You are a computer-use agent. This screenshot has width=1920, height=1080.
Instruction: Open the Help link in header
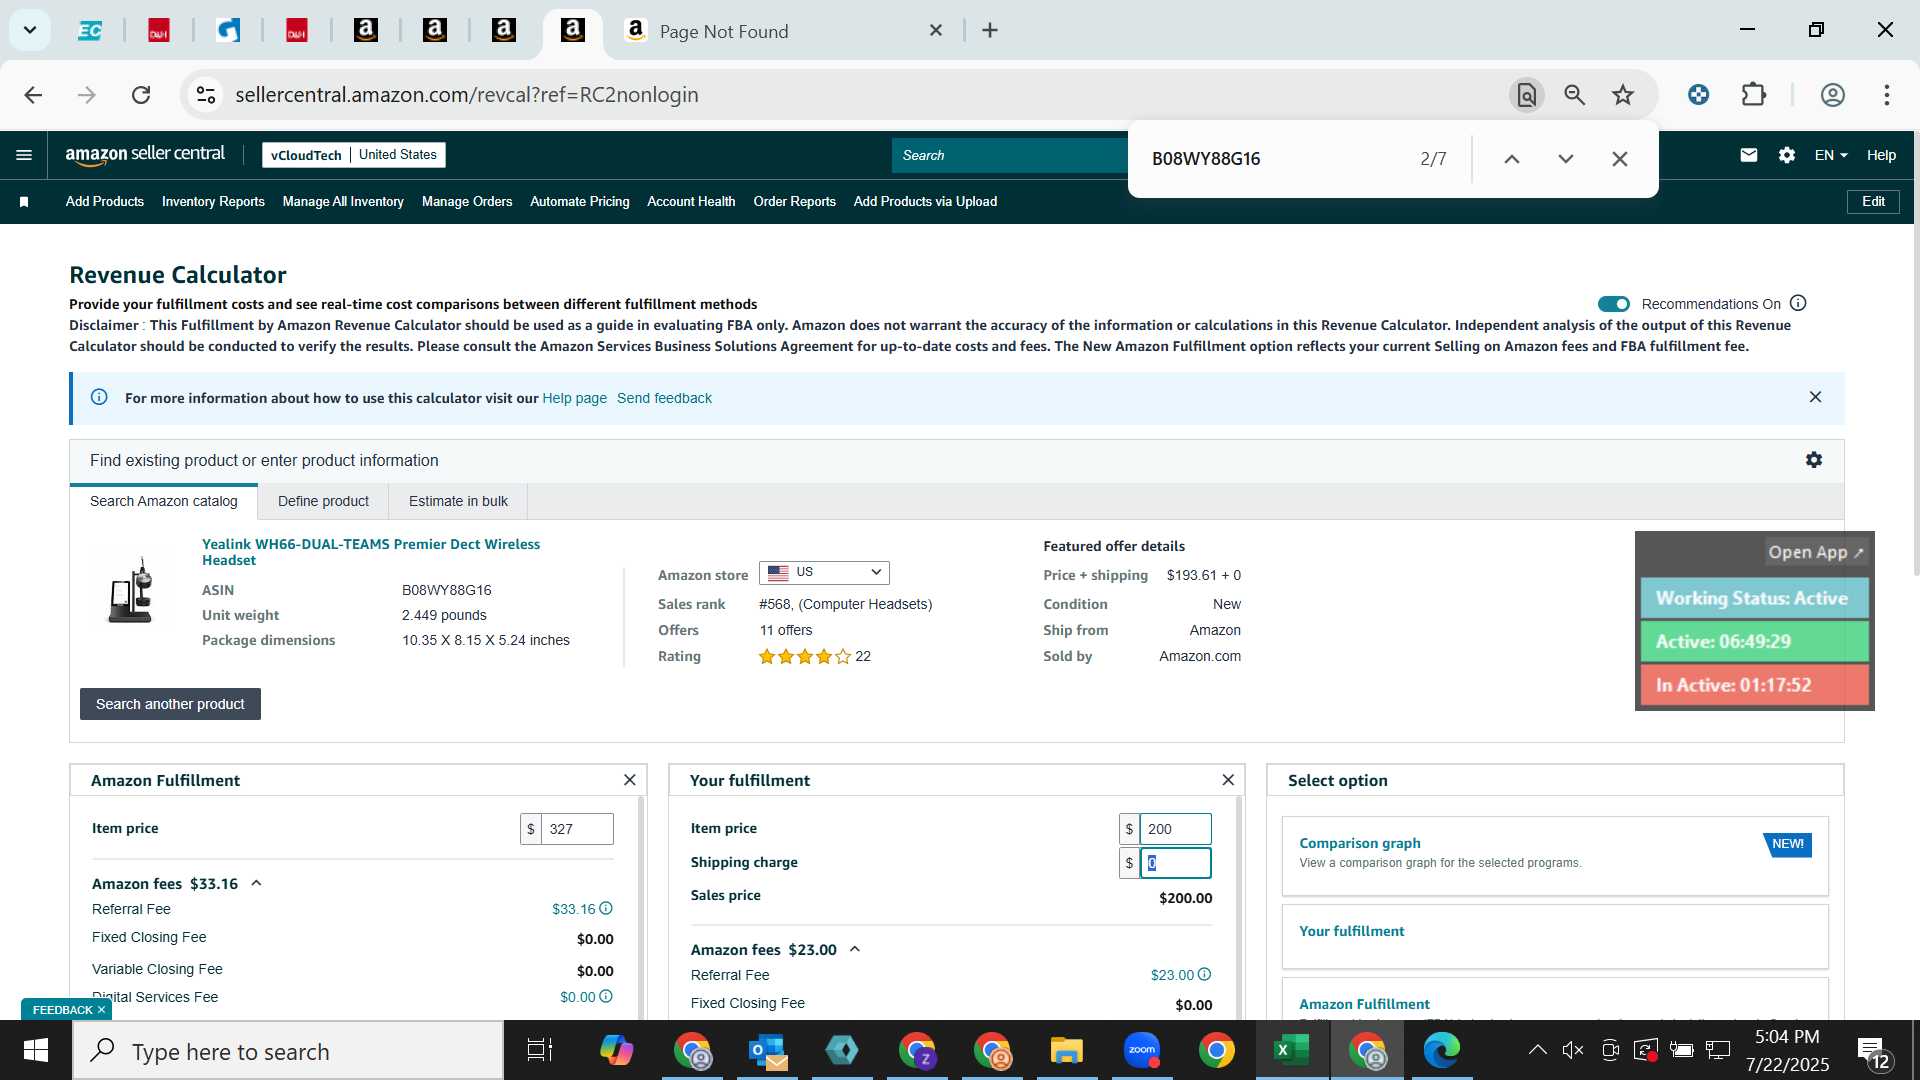[x=1881, y=155]
